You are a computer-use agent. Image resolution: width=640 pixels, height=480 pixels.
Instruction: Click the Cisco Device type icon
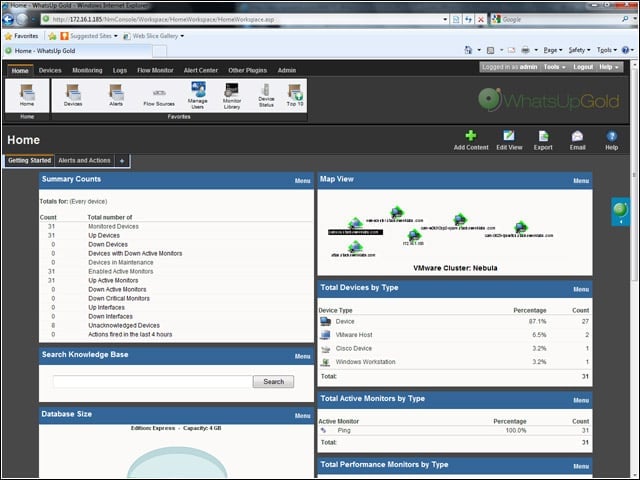pyautogui.click(x=325, y=349)
